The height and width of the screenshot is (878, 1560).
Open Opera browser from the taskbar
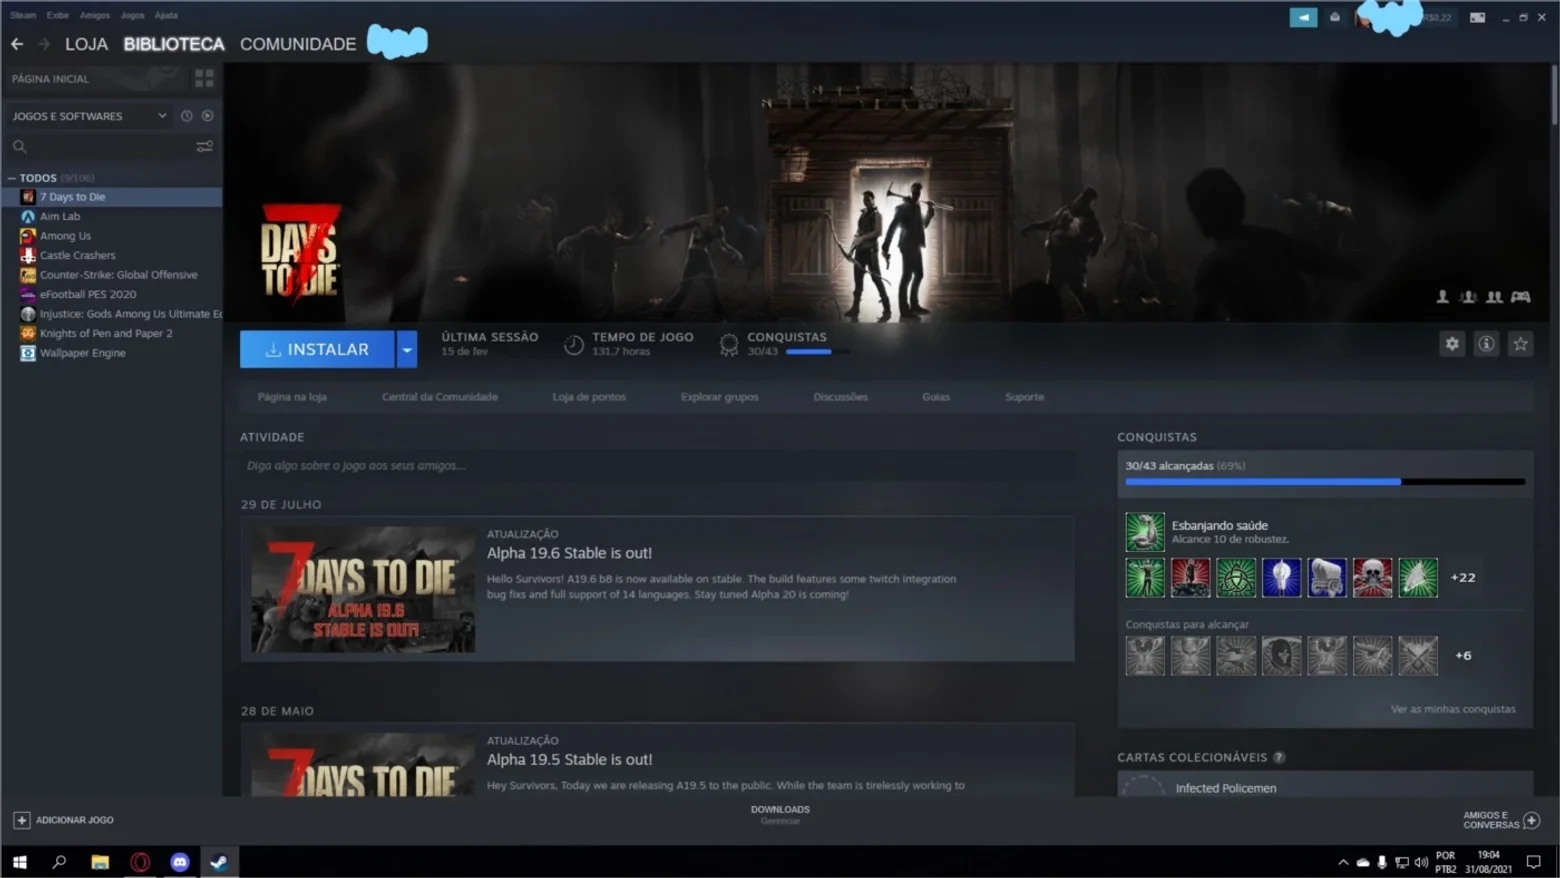pyautogui.click(x=140, y=862)
